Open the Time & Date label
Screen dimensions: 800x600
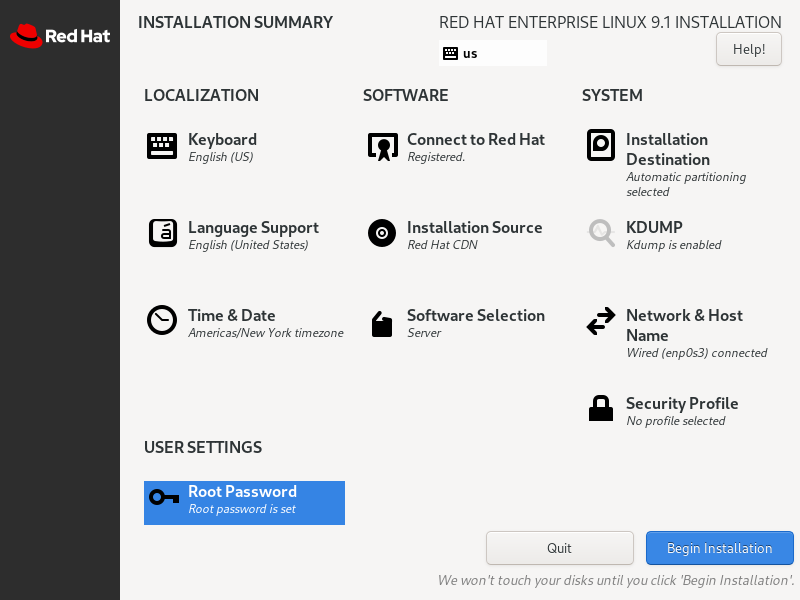point(232,315)
